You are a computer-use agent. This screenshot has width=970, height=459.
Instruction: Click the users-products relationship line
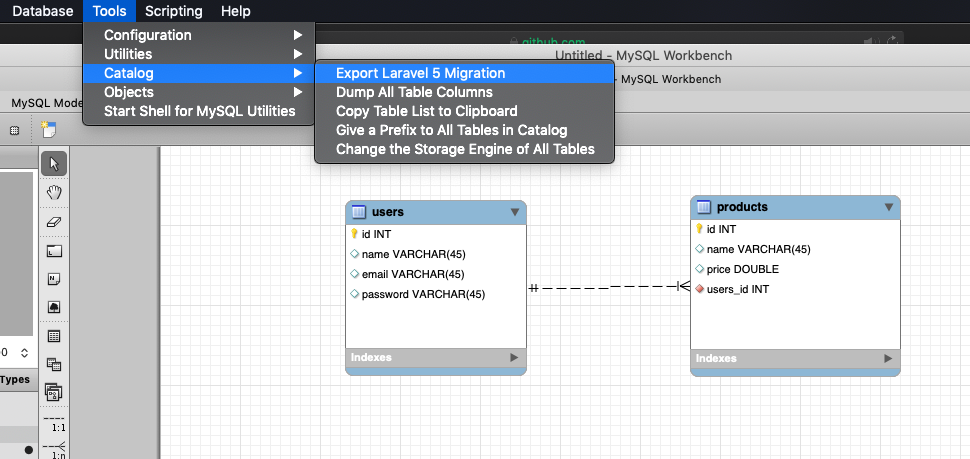609,287
